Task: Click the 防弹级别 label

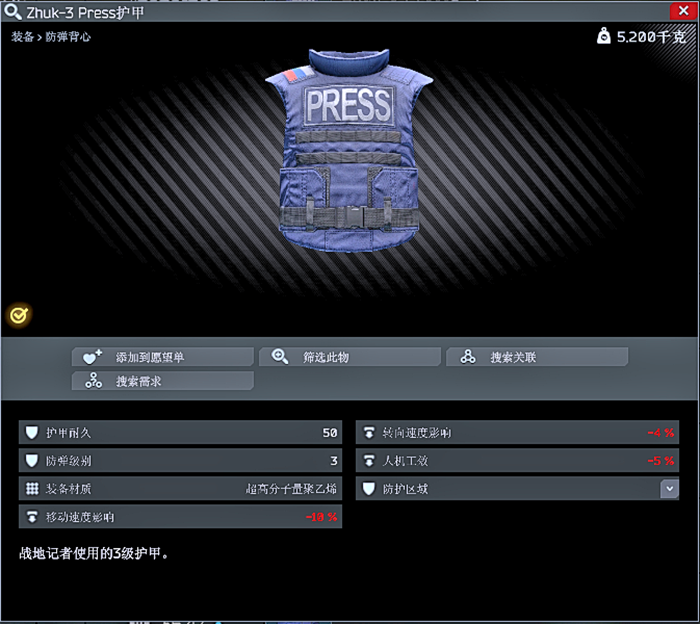Action: tap(69, 461)
